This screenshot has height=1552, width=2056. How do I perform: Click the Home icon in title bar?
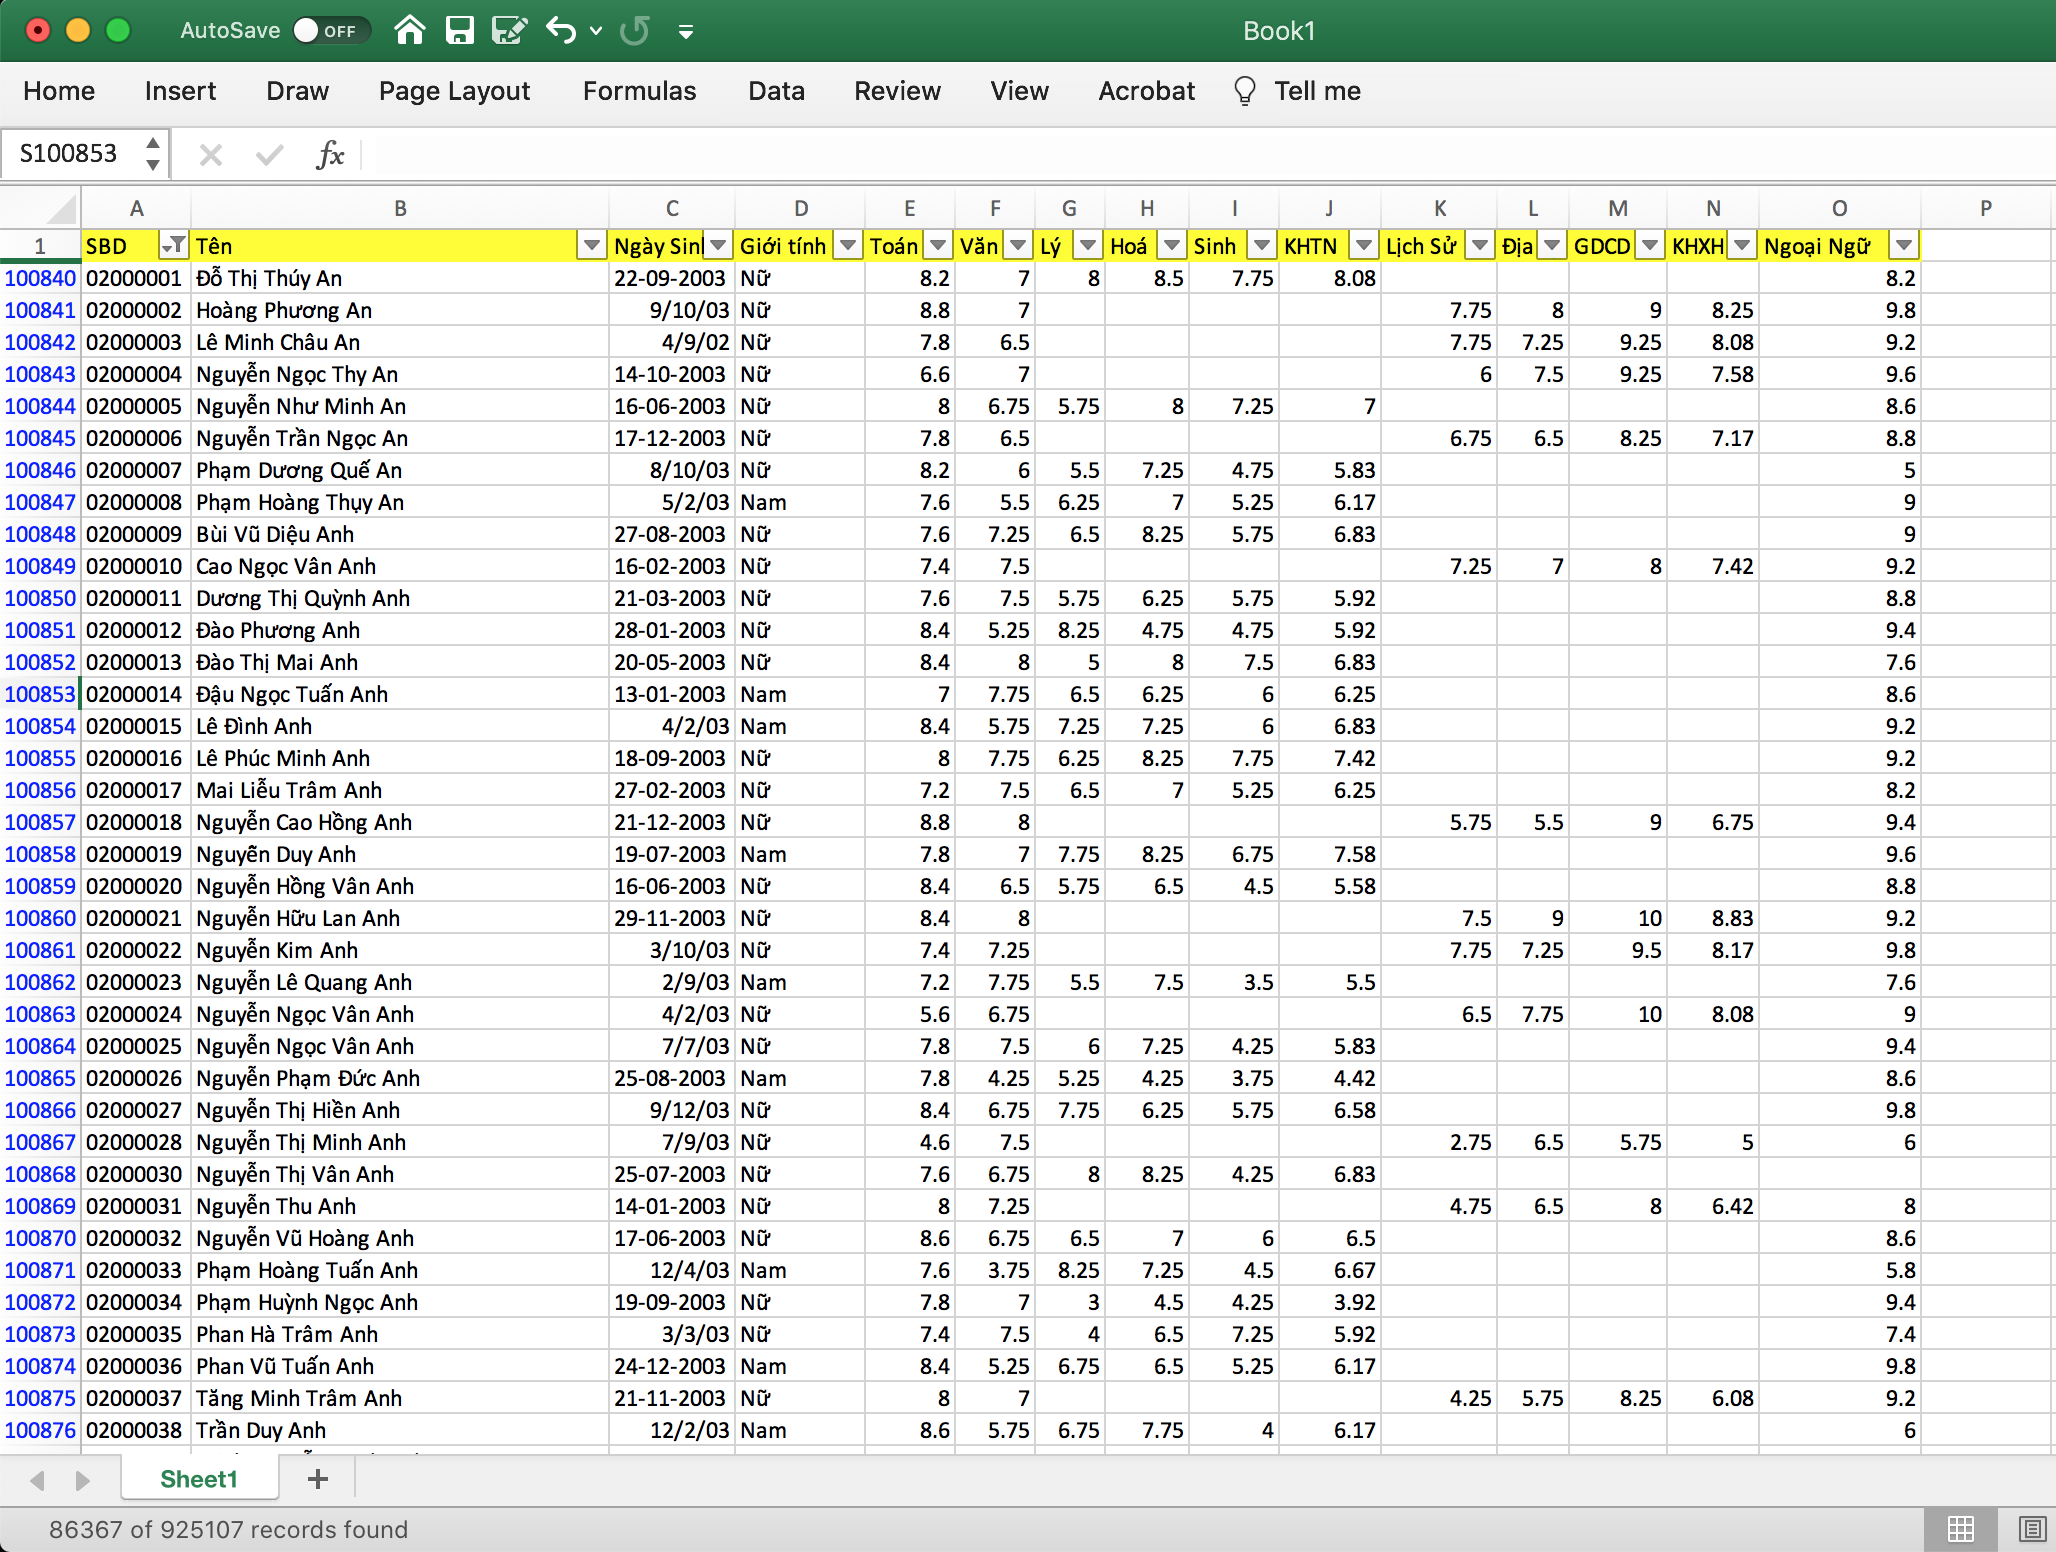409,31
